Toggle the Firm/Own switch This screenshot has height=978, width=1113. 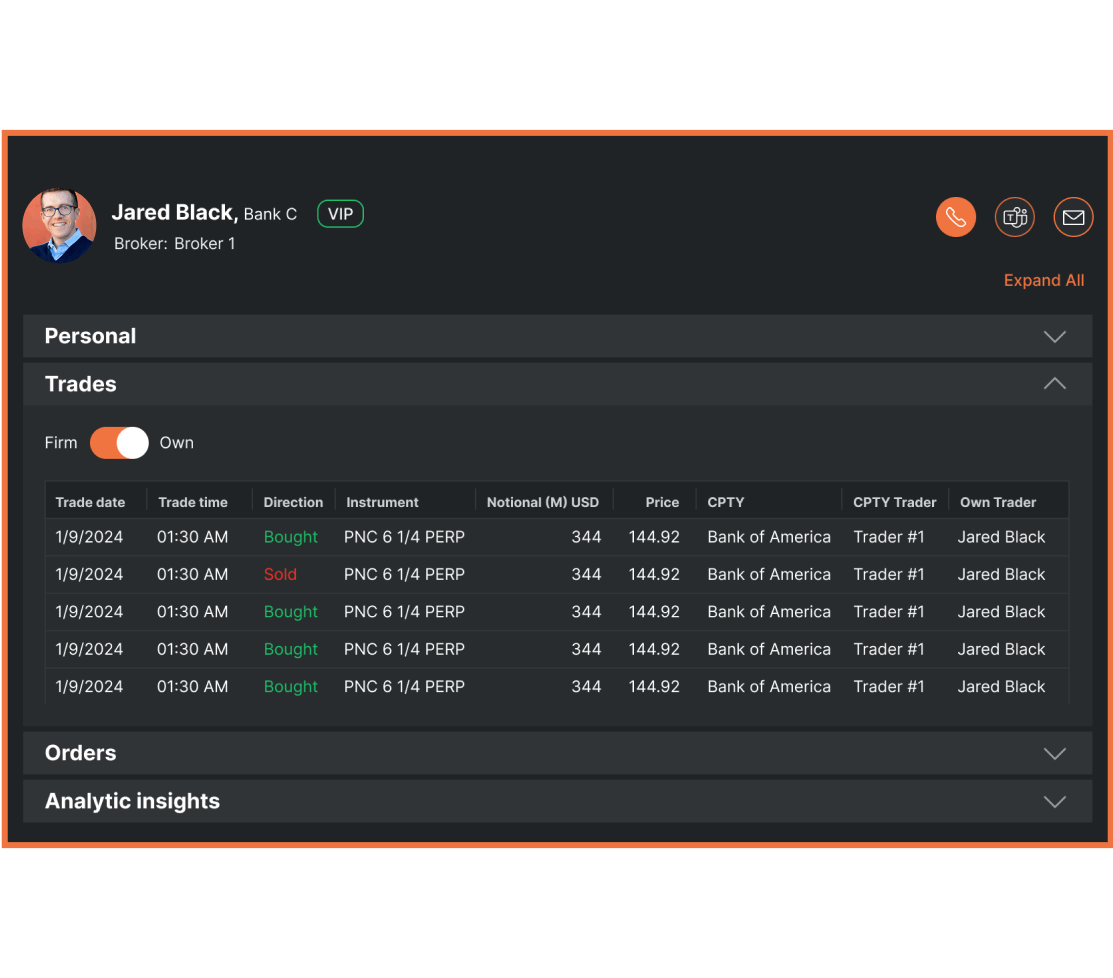119,443
